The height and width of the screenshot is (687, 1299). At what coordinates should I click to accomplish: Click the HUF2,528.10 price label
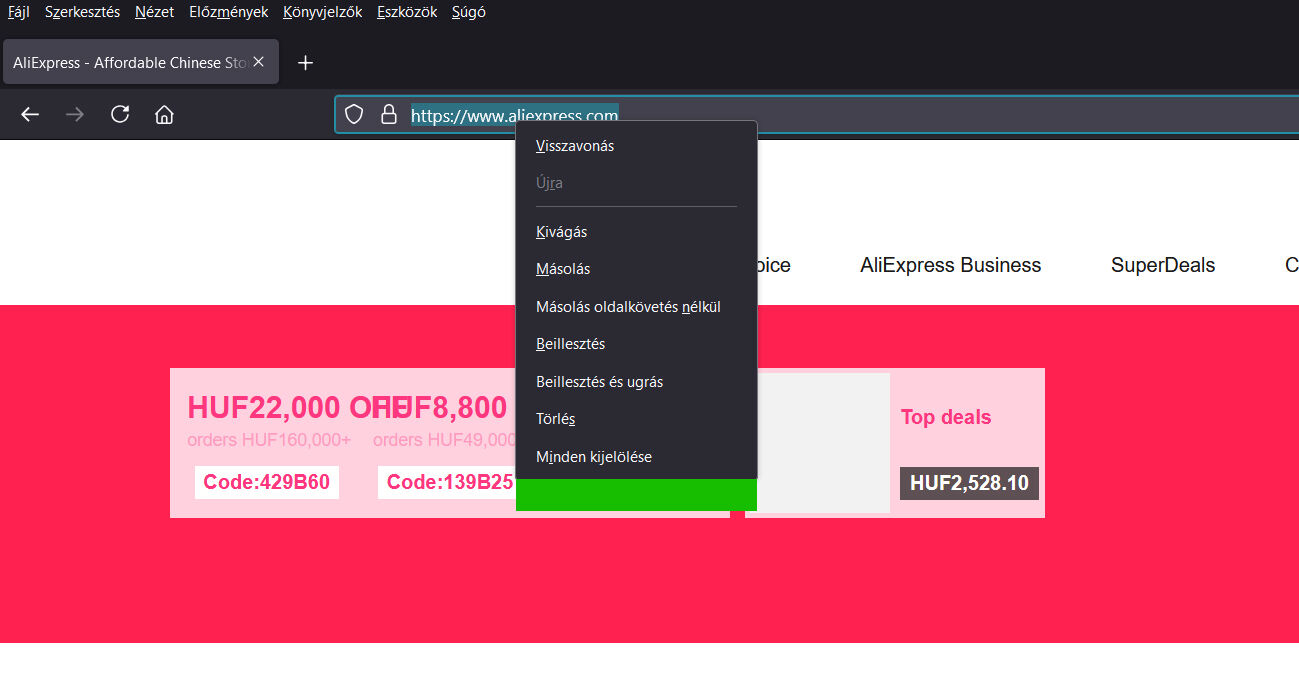[x=969, y=483]
